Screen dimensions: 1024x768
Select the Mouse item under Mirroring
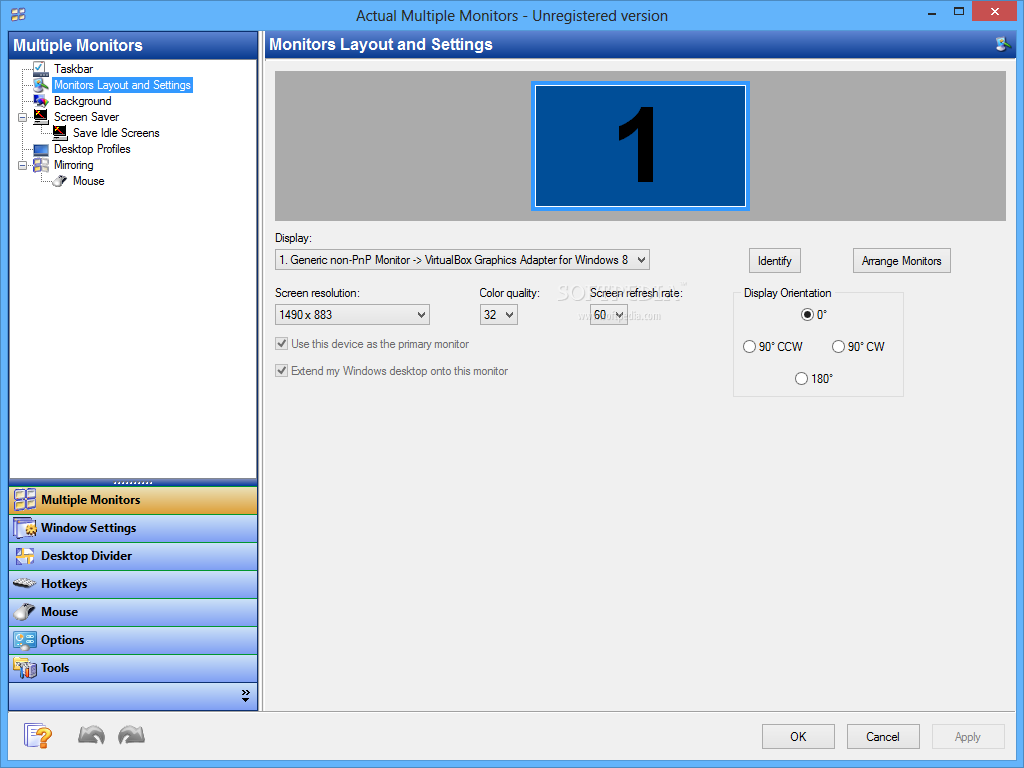[x=89, y=181]
